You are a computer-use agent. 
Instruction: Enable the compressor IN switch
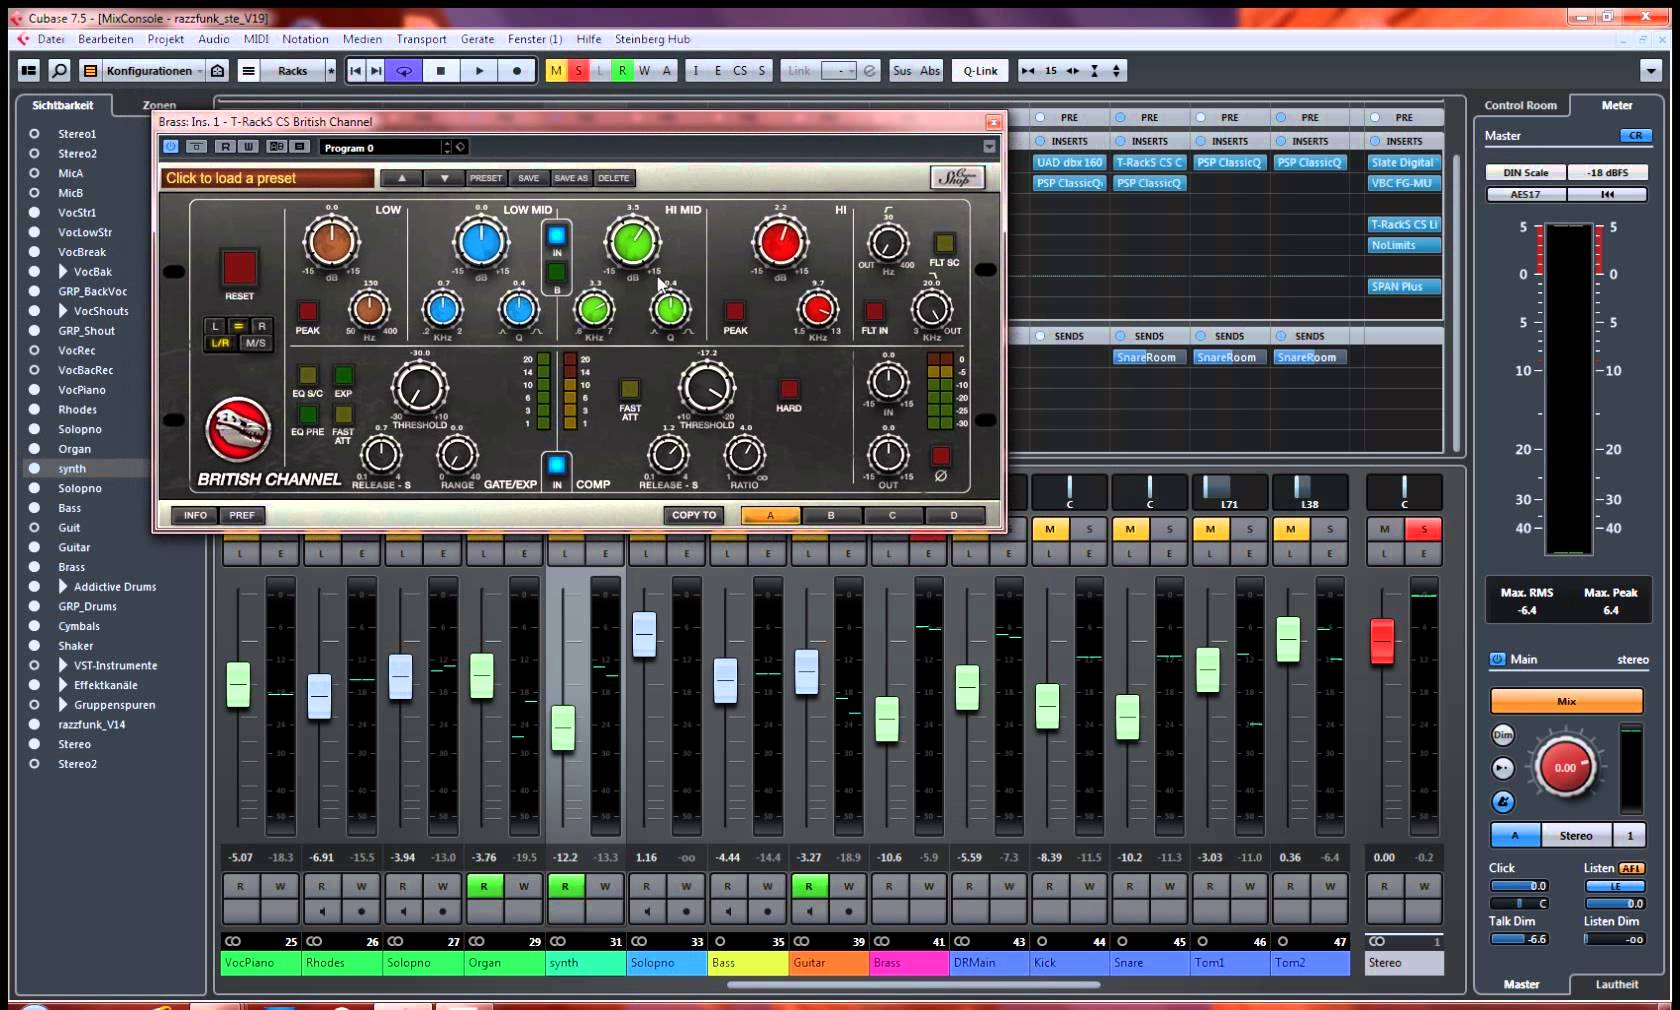[x=556, y=463]
